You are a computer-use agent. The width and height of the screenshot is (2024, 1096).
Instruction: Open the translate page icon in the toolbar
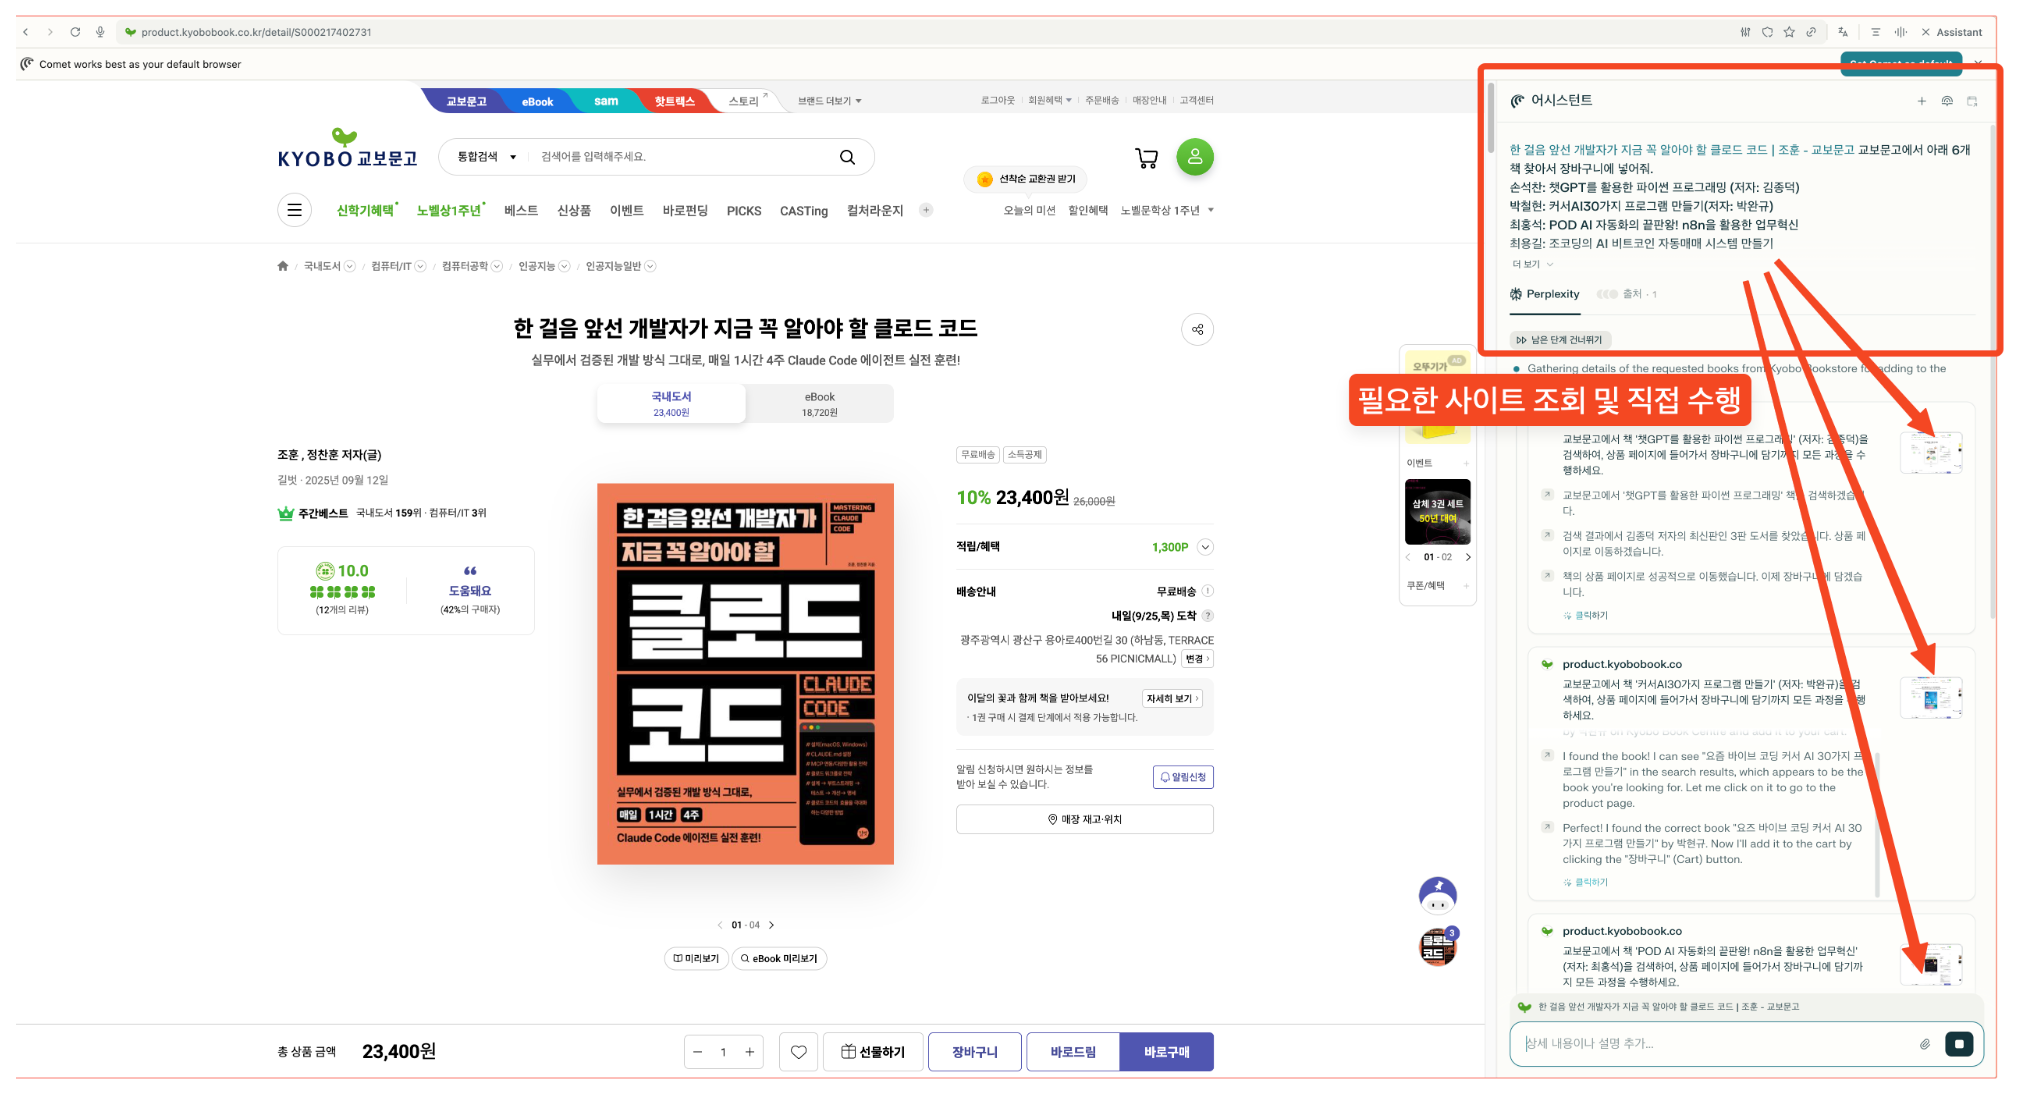[1843, 32]
